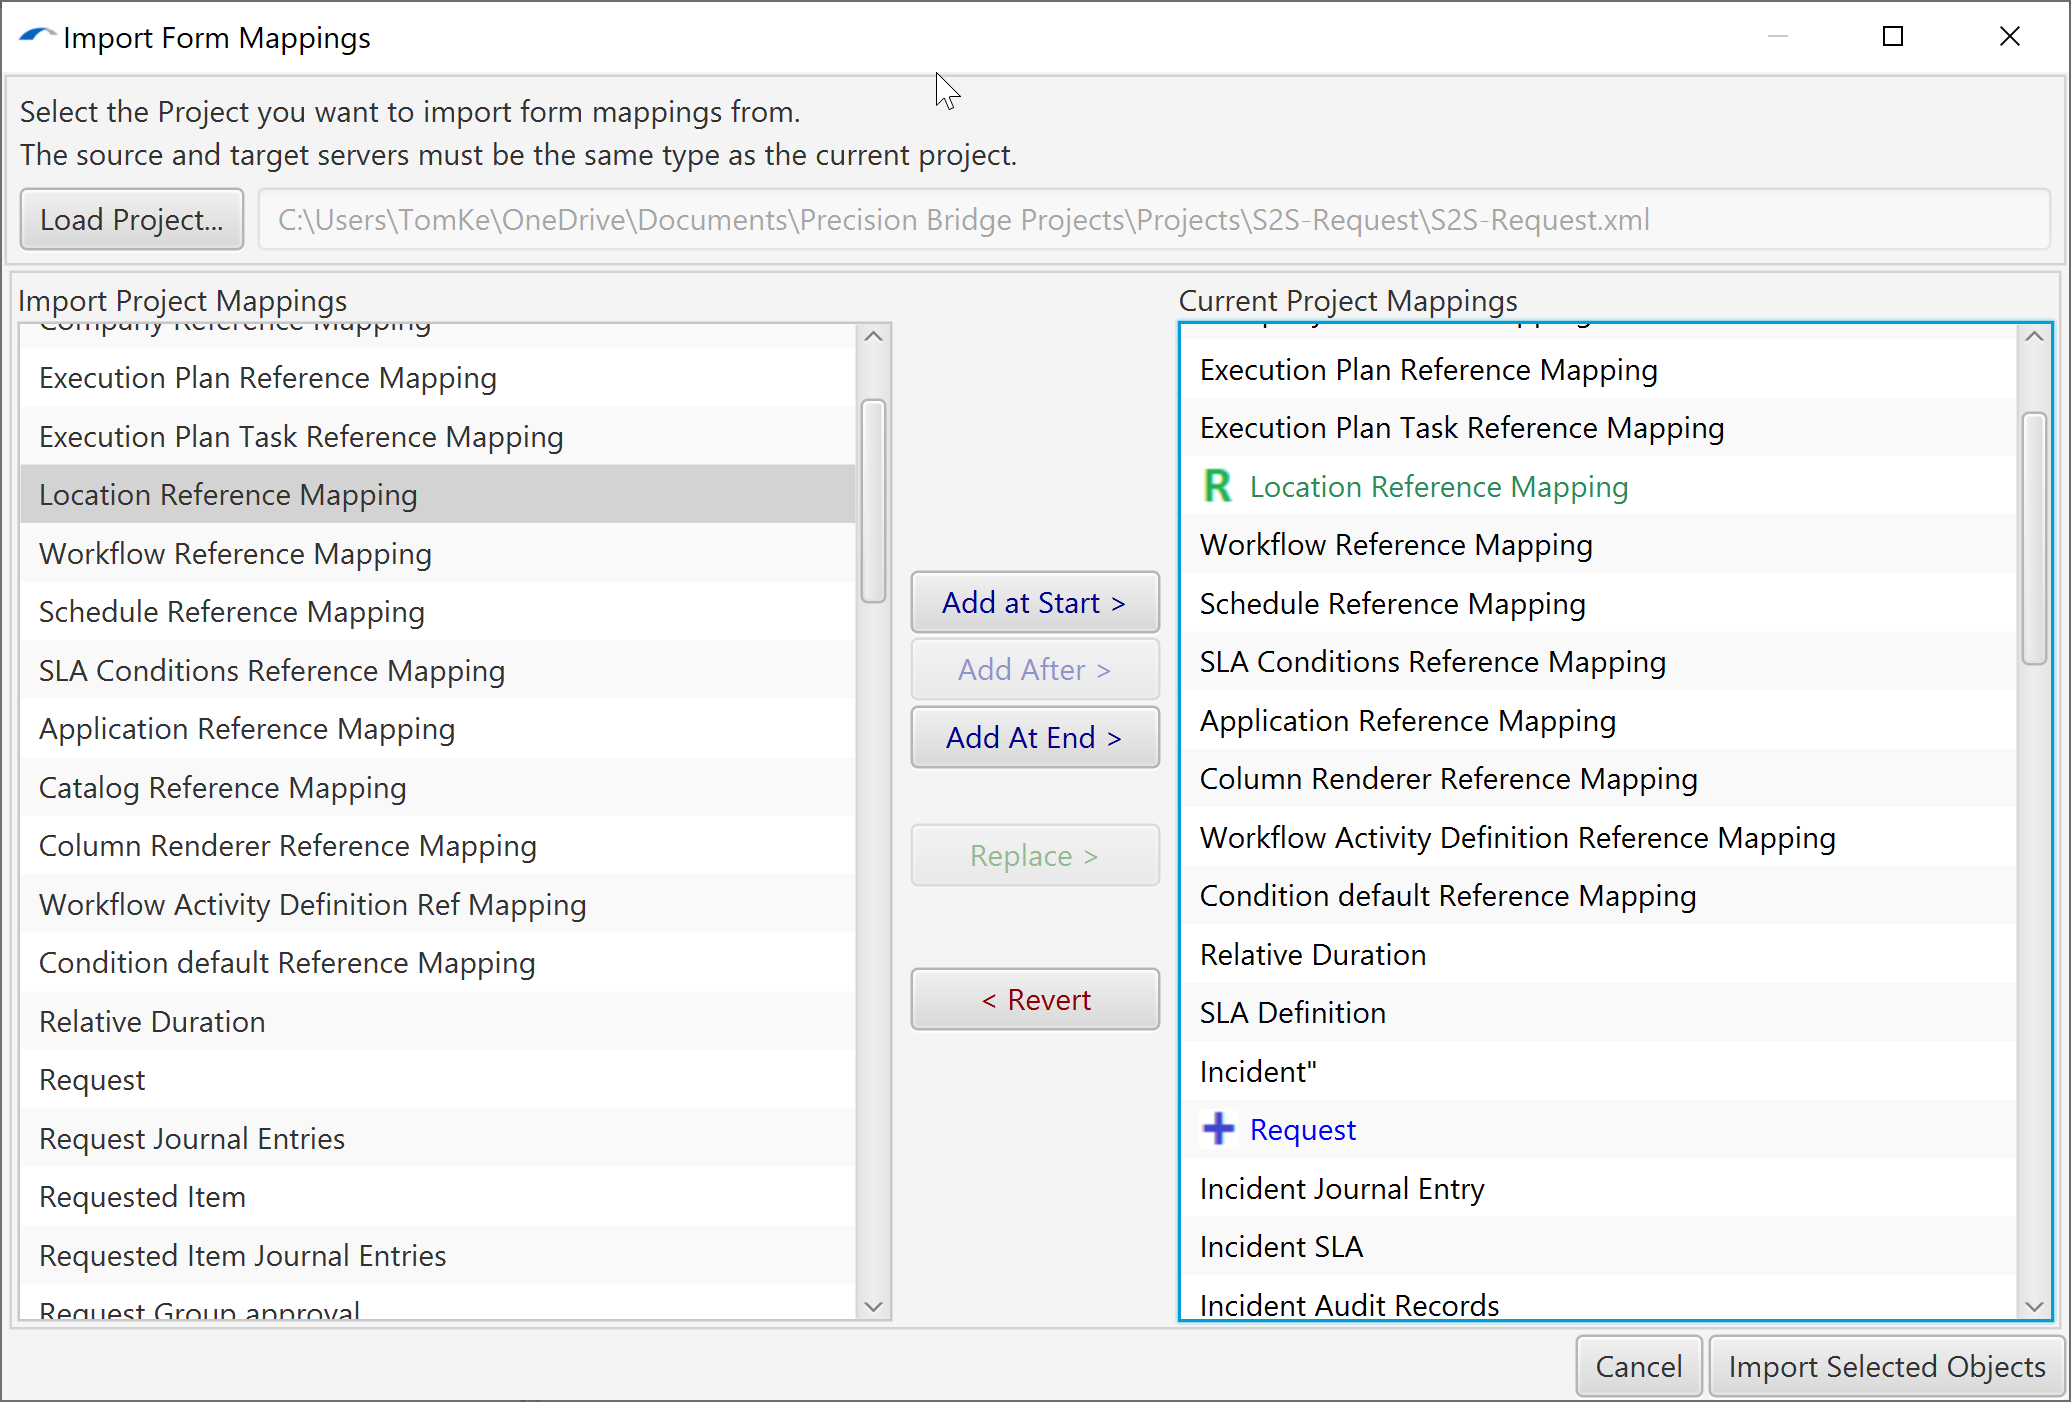
Task: Click Import Selected Objects button
Action: click(x=1886, y=1366)
